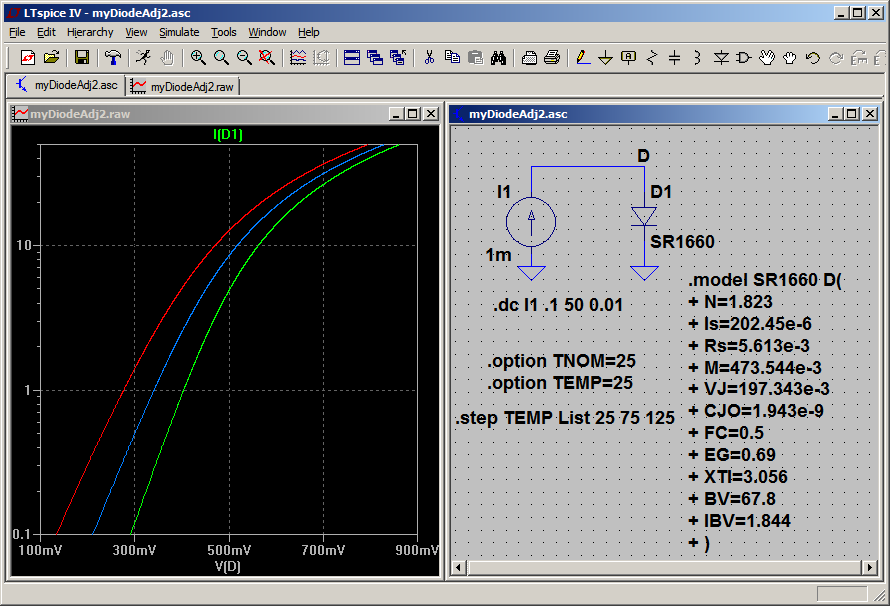This screenshot has height=606, width=890.
Task: Switch to the myDiodeAdj2.raw tab
Action: (183, 86)
